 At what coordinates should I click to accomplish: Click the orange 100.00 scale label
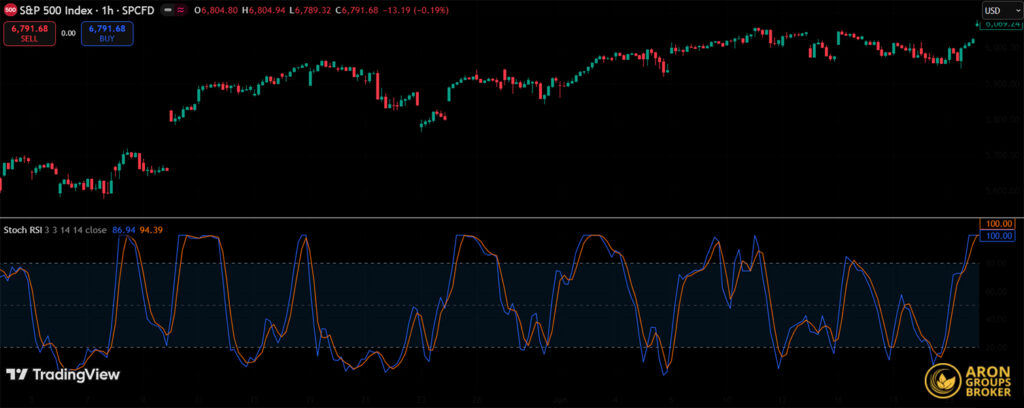pos(998,224)
